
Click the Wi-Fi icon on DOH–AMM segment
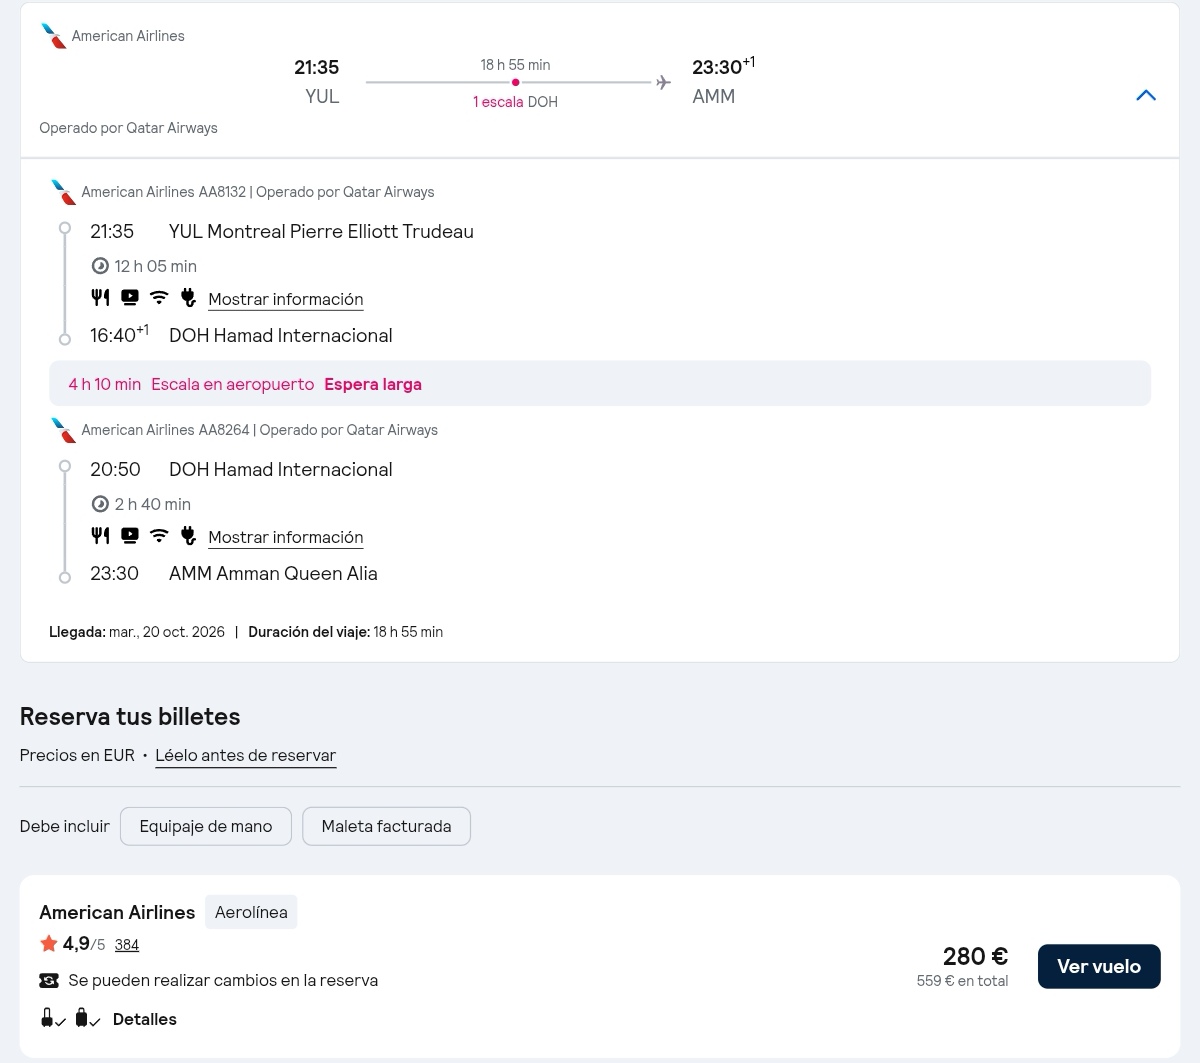pyautogui.click(x=159, y=535)
